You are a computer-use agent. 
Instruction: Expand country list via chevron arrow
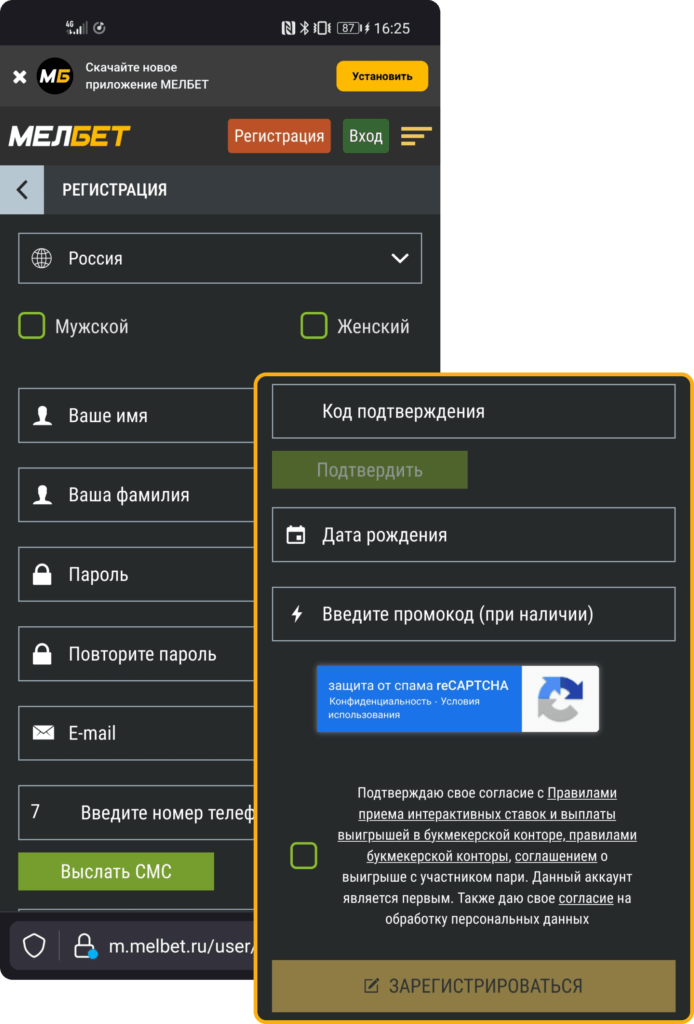point(400,259)
